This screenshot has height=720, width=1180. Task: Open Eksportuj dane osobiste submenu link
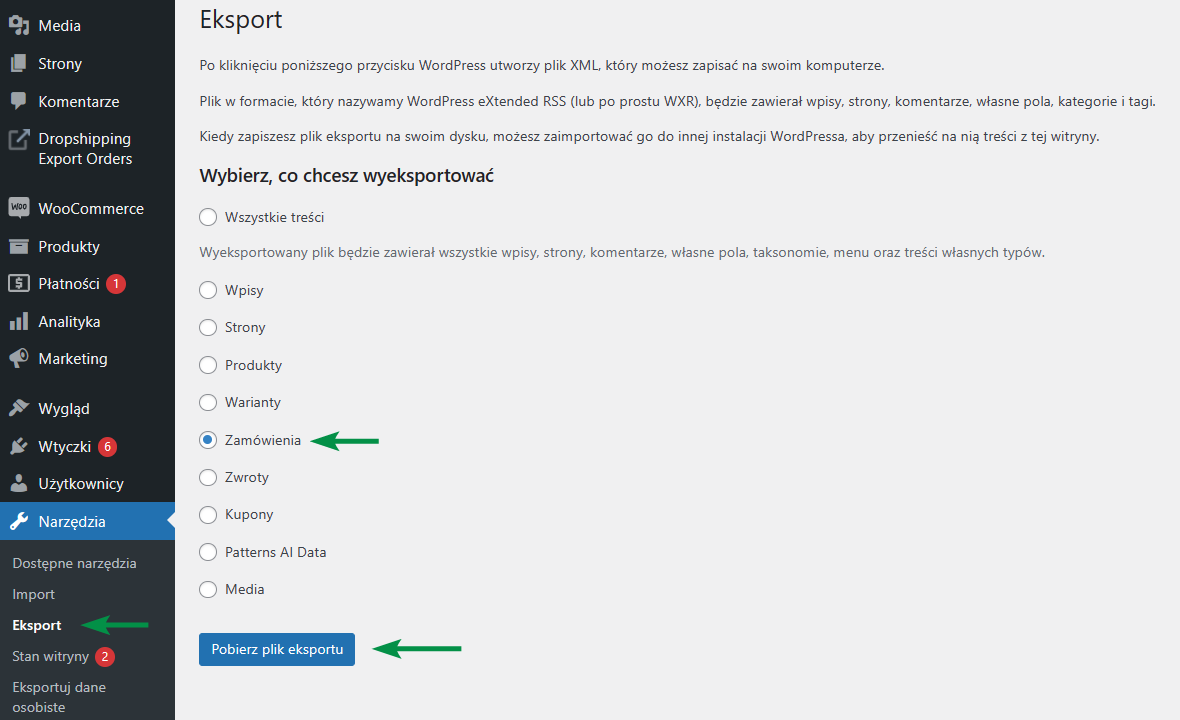click(x=59, y=697)
